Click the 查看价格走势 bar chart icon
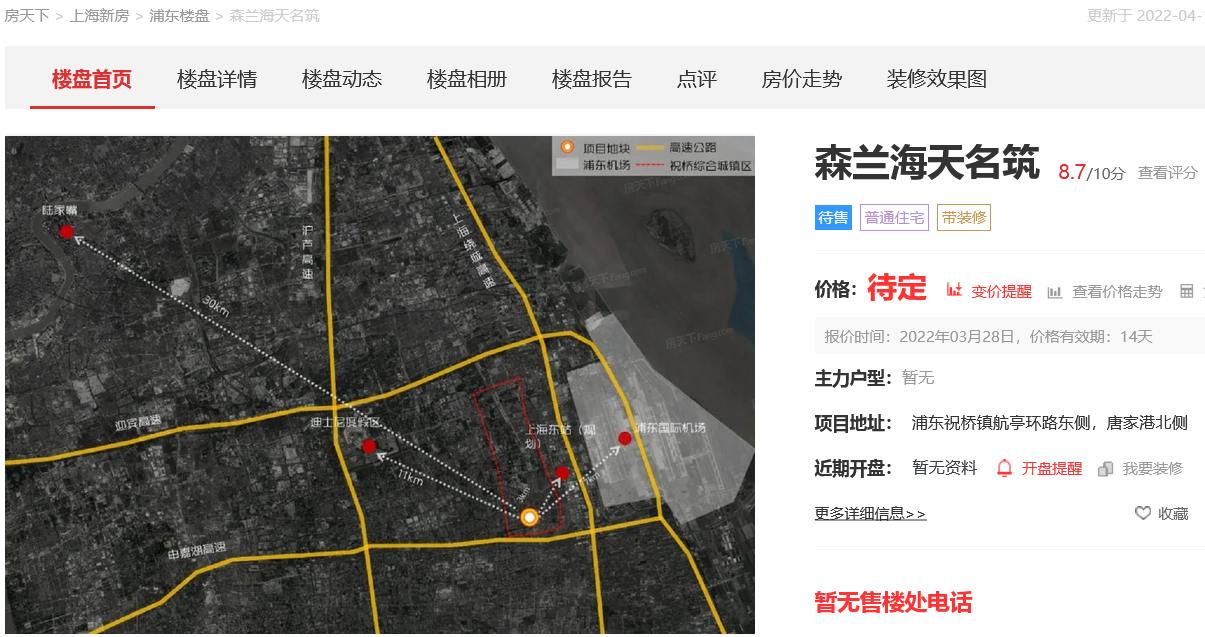Image resolution: width=1205 pixels, height=637 pixels. [1055, 292]
